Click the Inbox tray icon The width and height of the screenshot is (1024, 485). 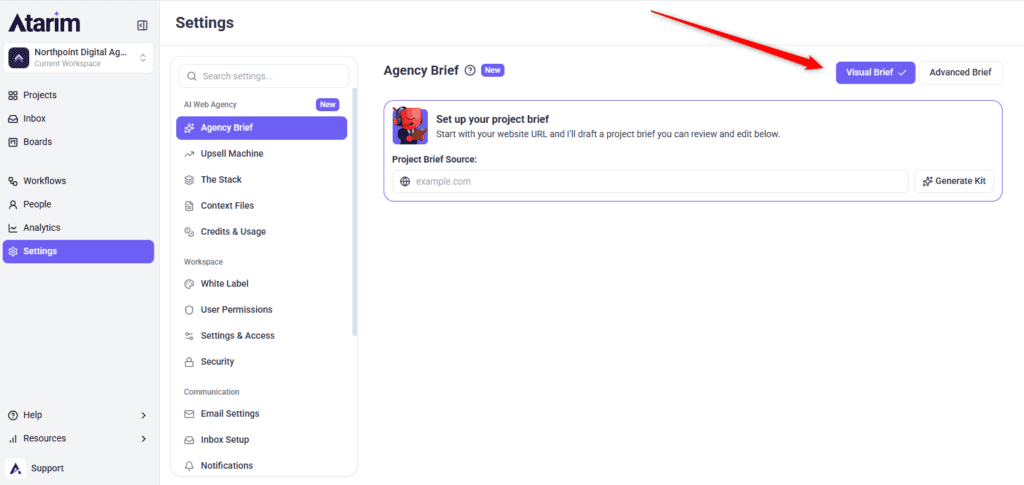pos(12,119)
